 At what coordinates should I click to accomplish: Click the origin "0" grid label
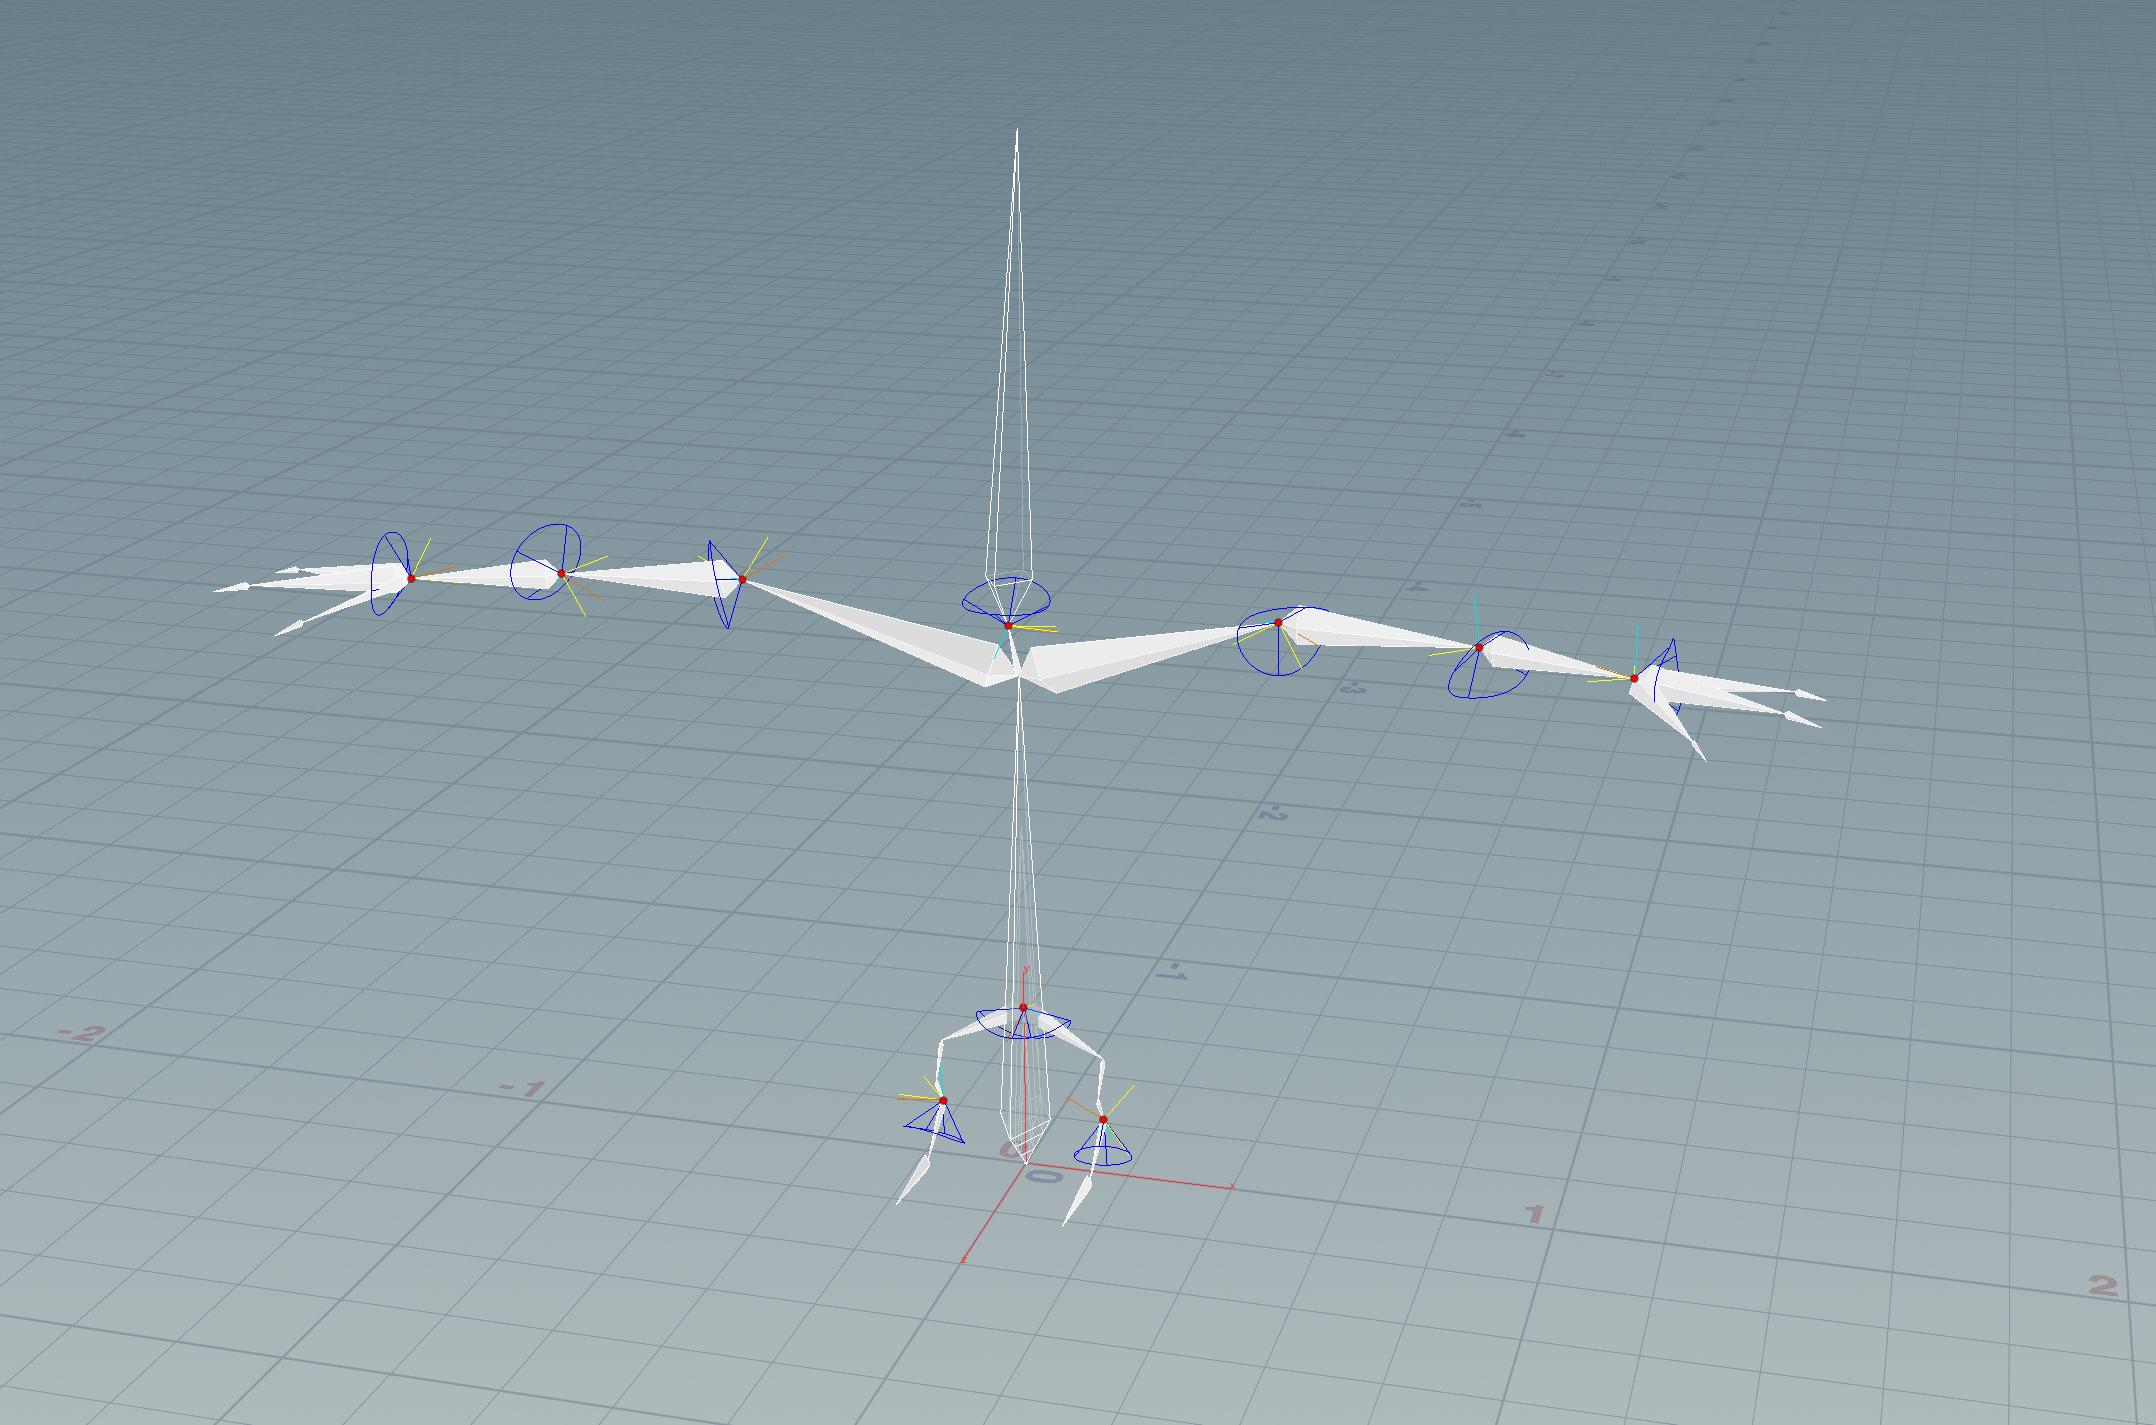tap(1044, 1176)
